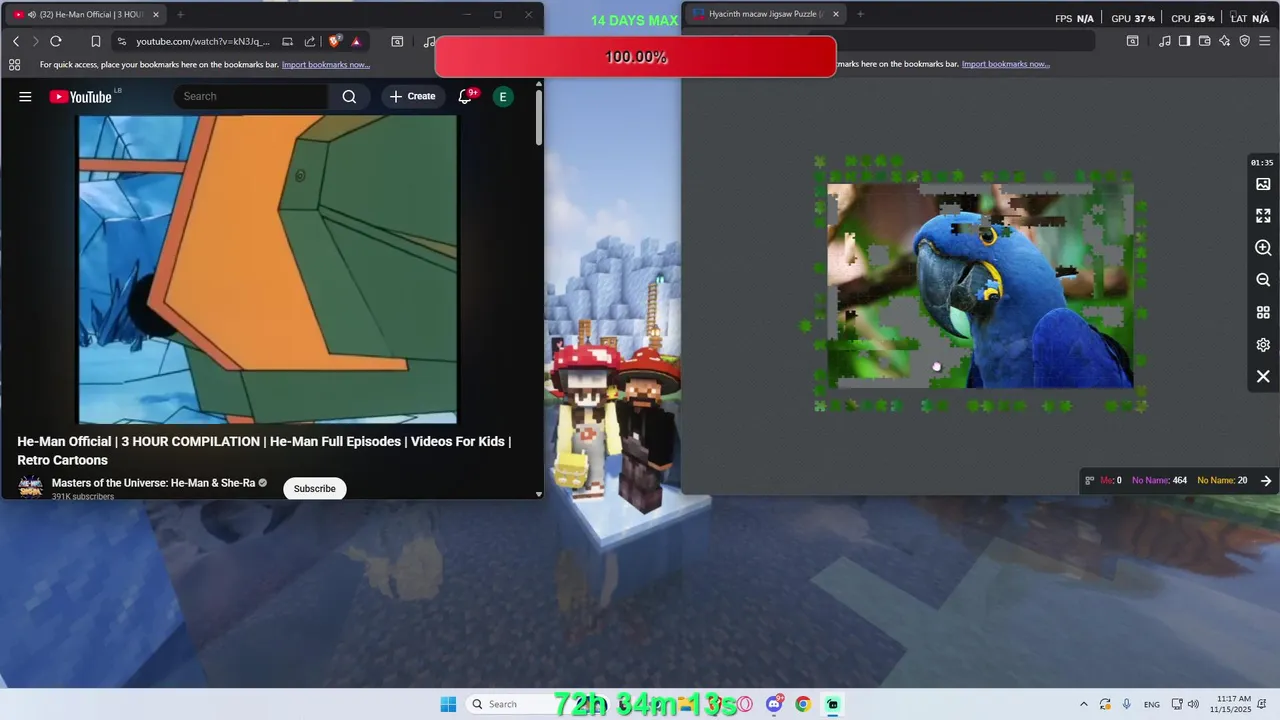Zoom out on the jigsaw puzzle

point(1263,280)
